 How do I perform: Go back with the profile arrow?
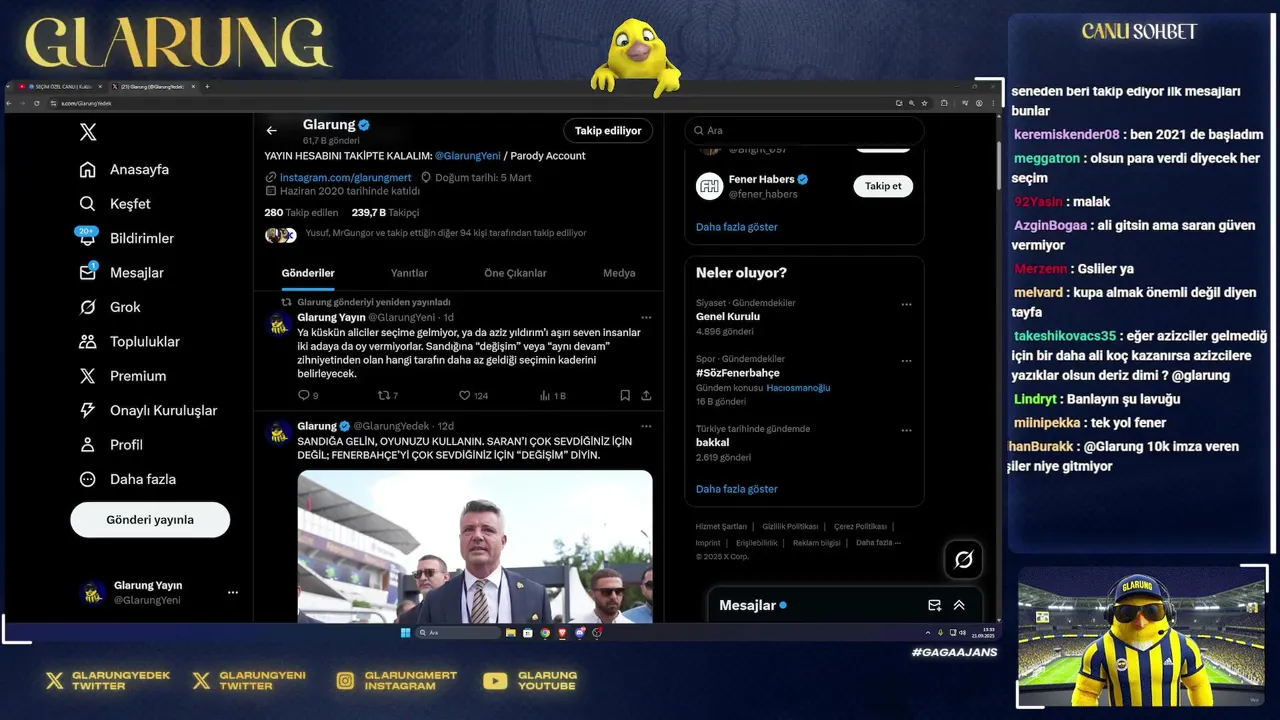tap(271, 130)
